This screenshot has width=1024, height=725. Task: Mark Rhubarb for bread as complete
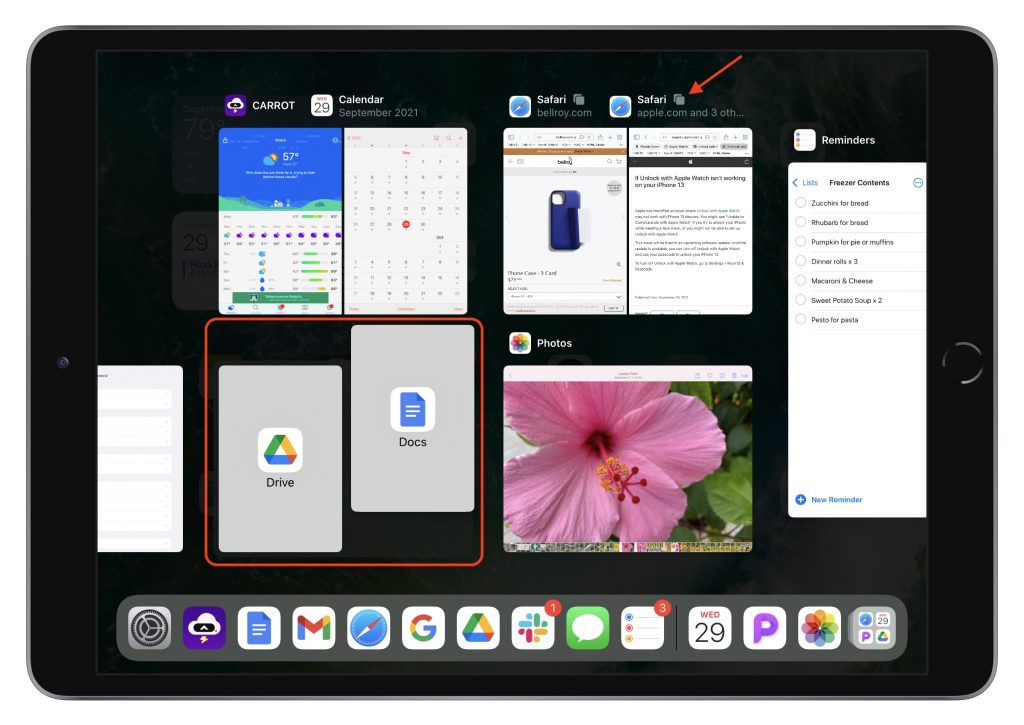(801, 222)
